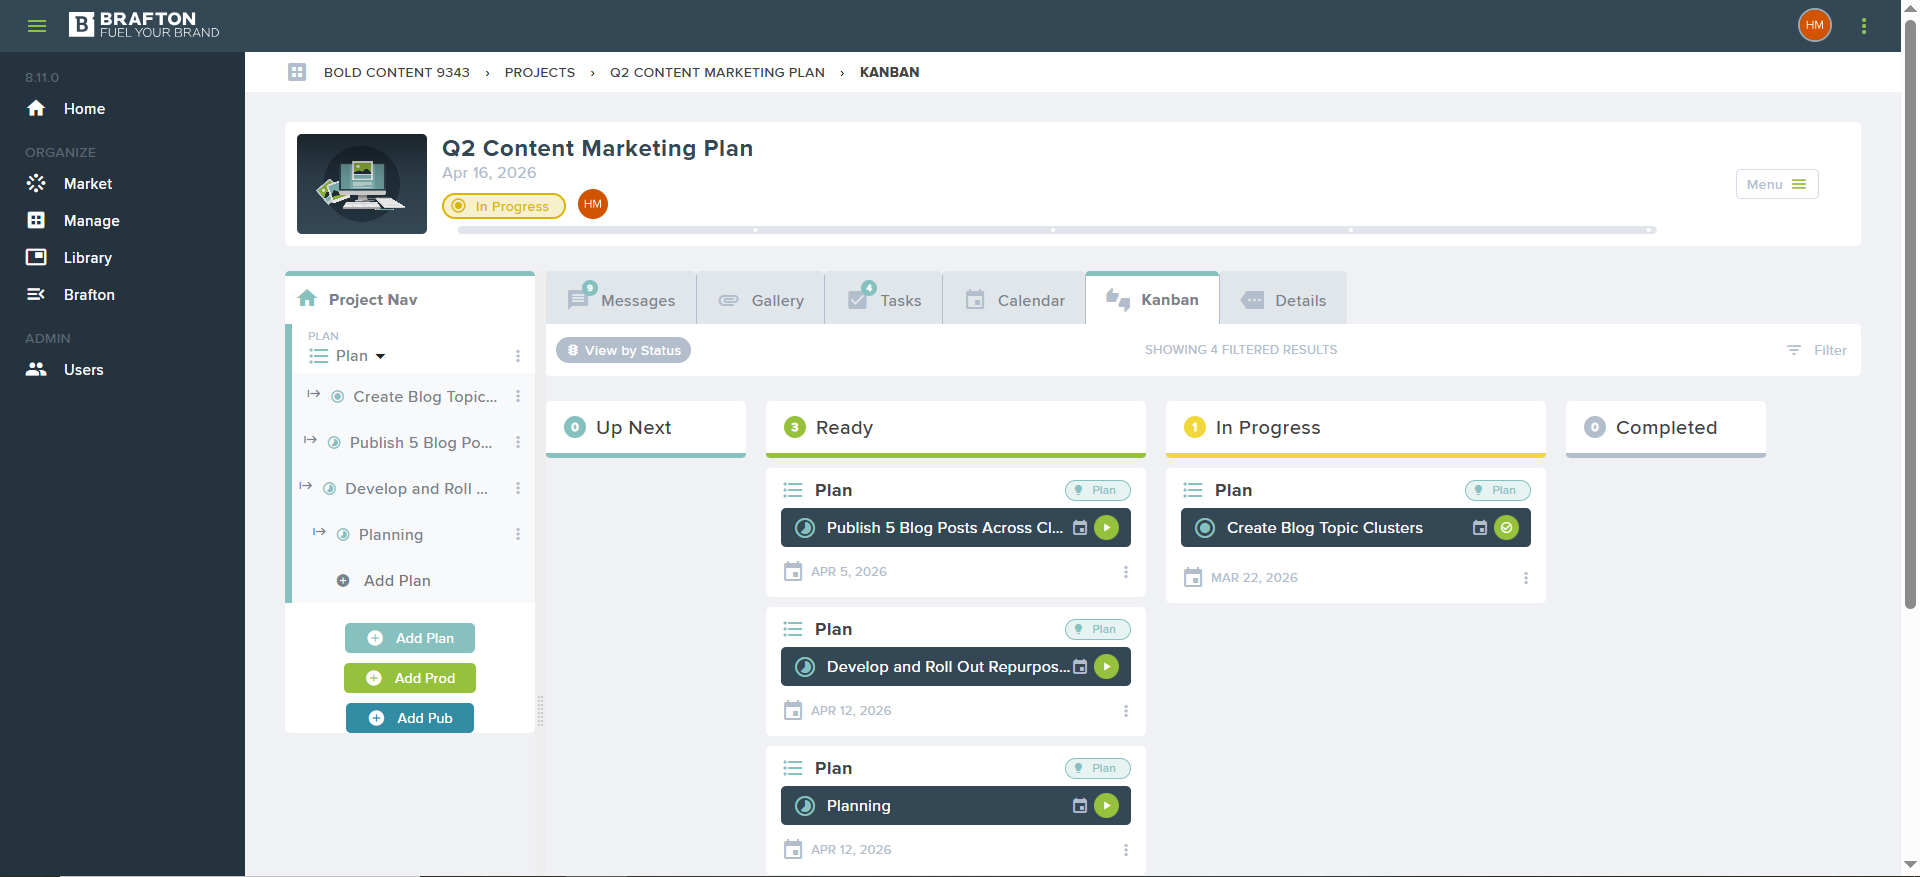Click the project progress bar
This screenshot has height=877, width=1920.
coord(1057,230)
